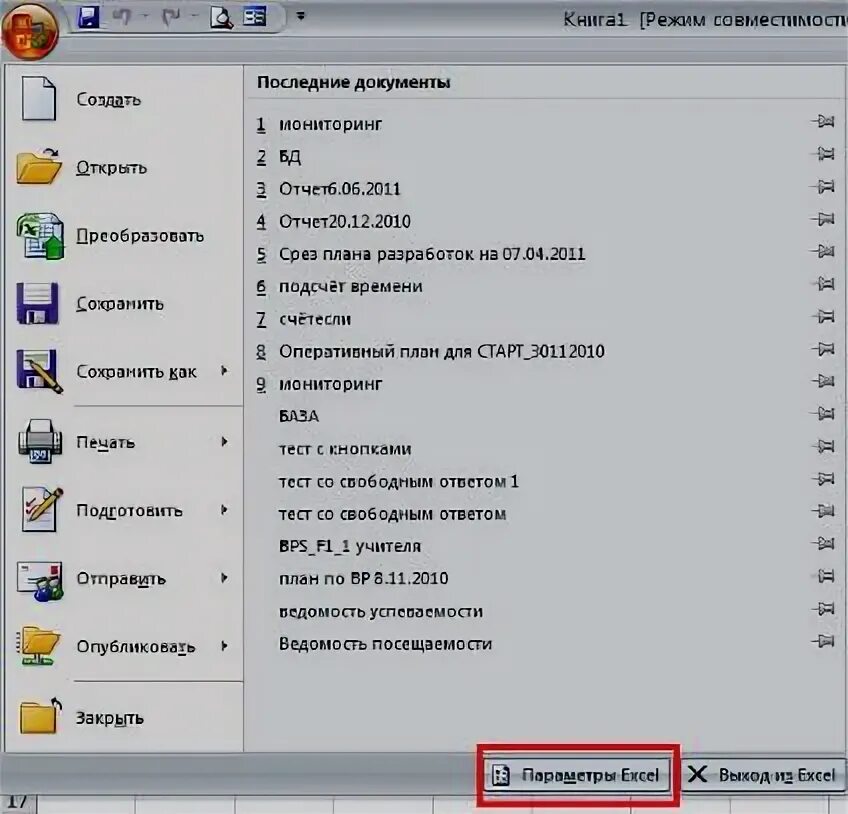
Task: Pin the Ведомость посещаемости document
Action: coord(824,641)
